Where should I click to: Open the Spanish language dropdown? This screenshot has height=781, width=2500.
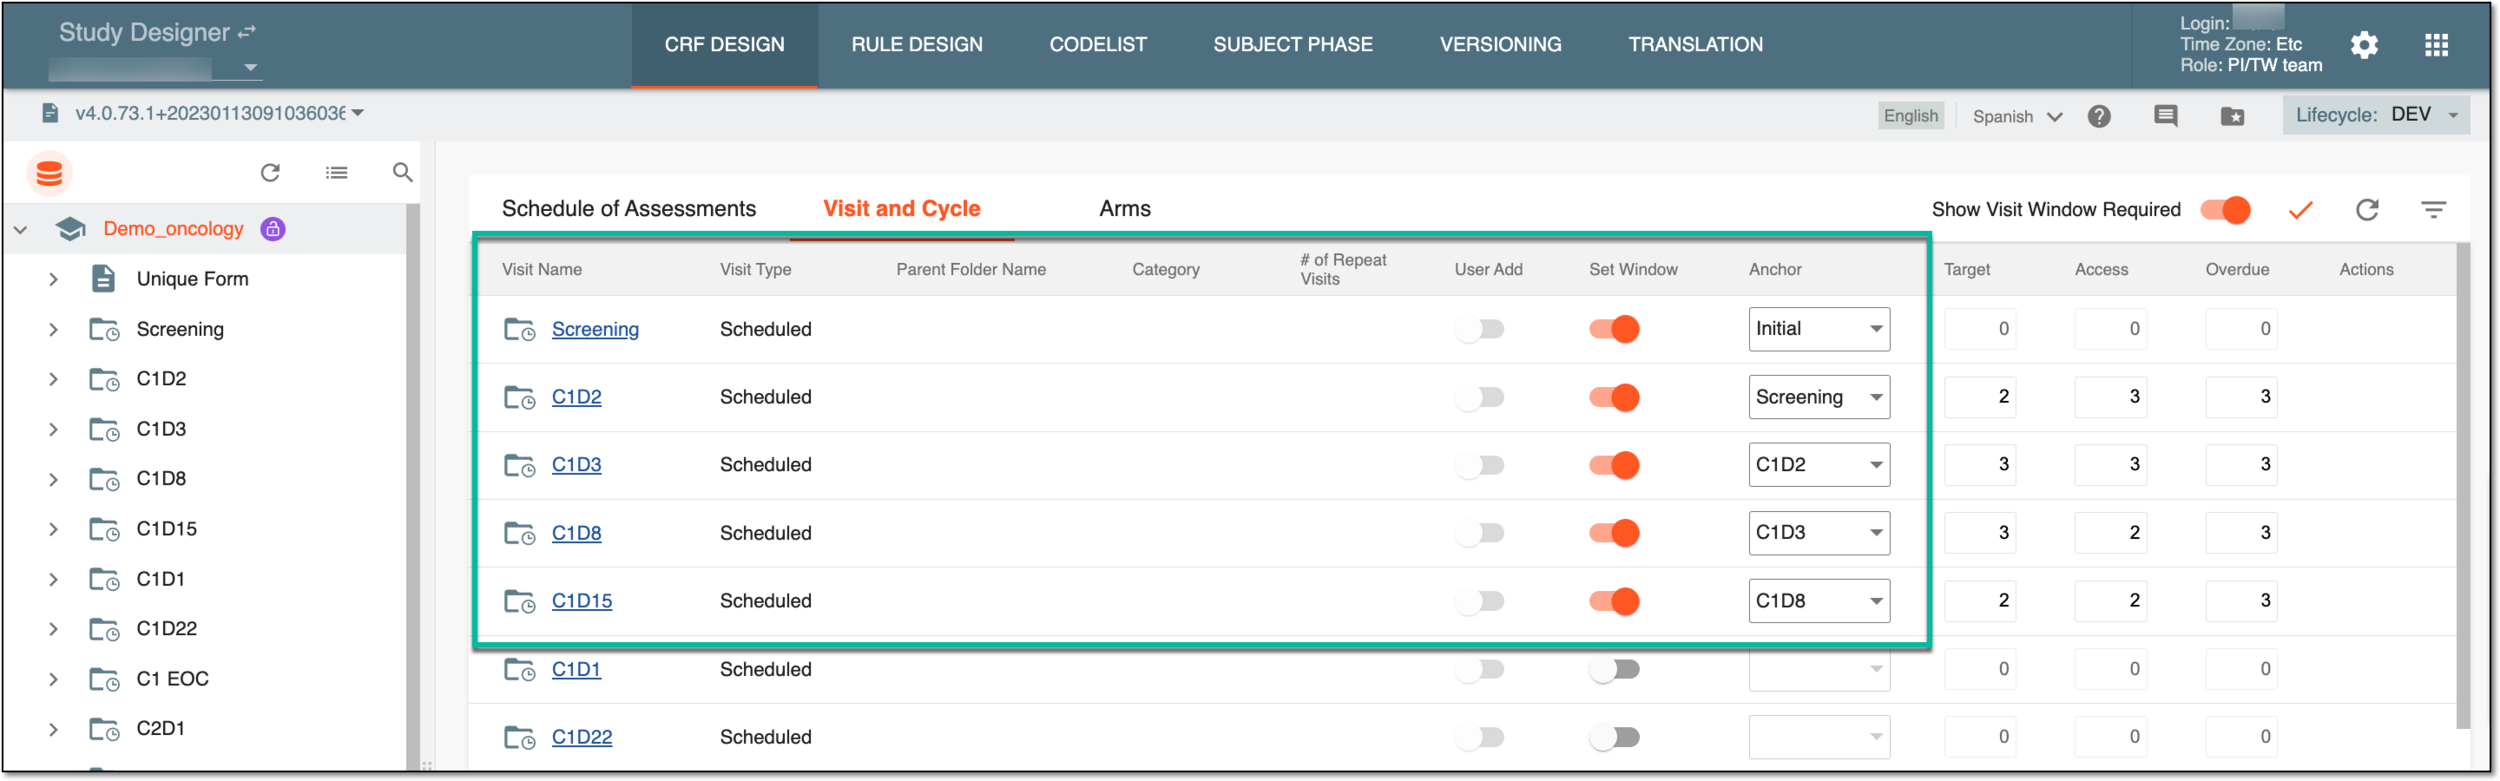coord(2016,116)
